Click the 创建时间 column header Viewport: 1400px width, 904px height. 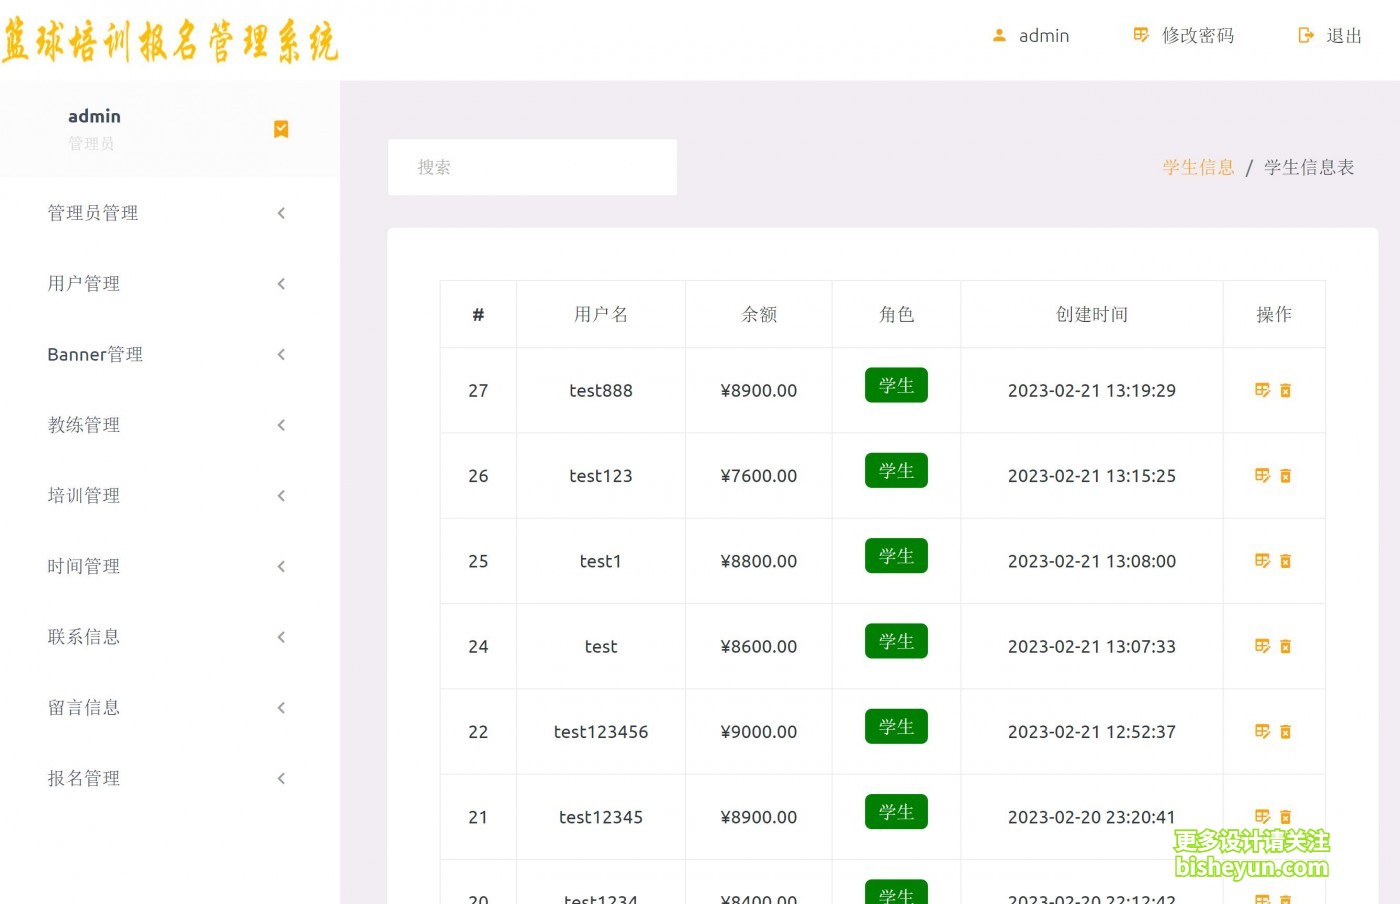click(1092, 314)
